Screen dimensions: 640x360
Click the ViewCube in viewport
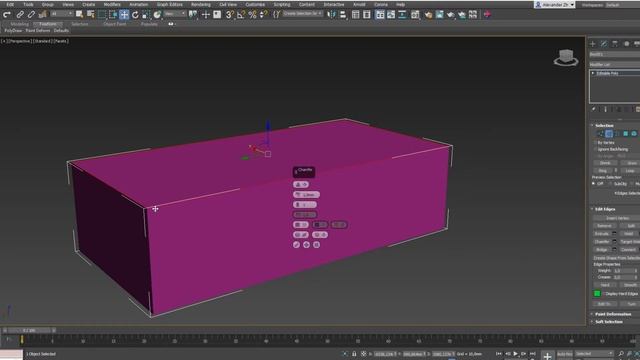[x=566, y=57]
